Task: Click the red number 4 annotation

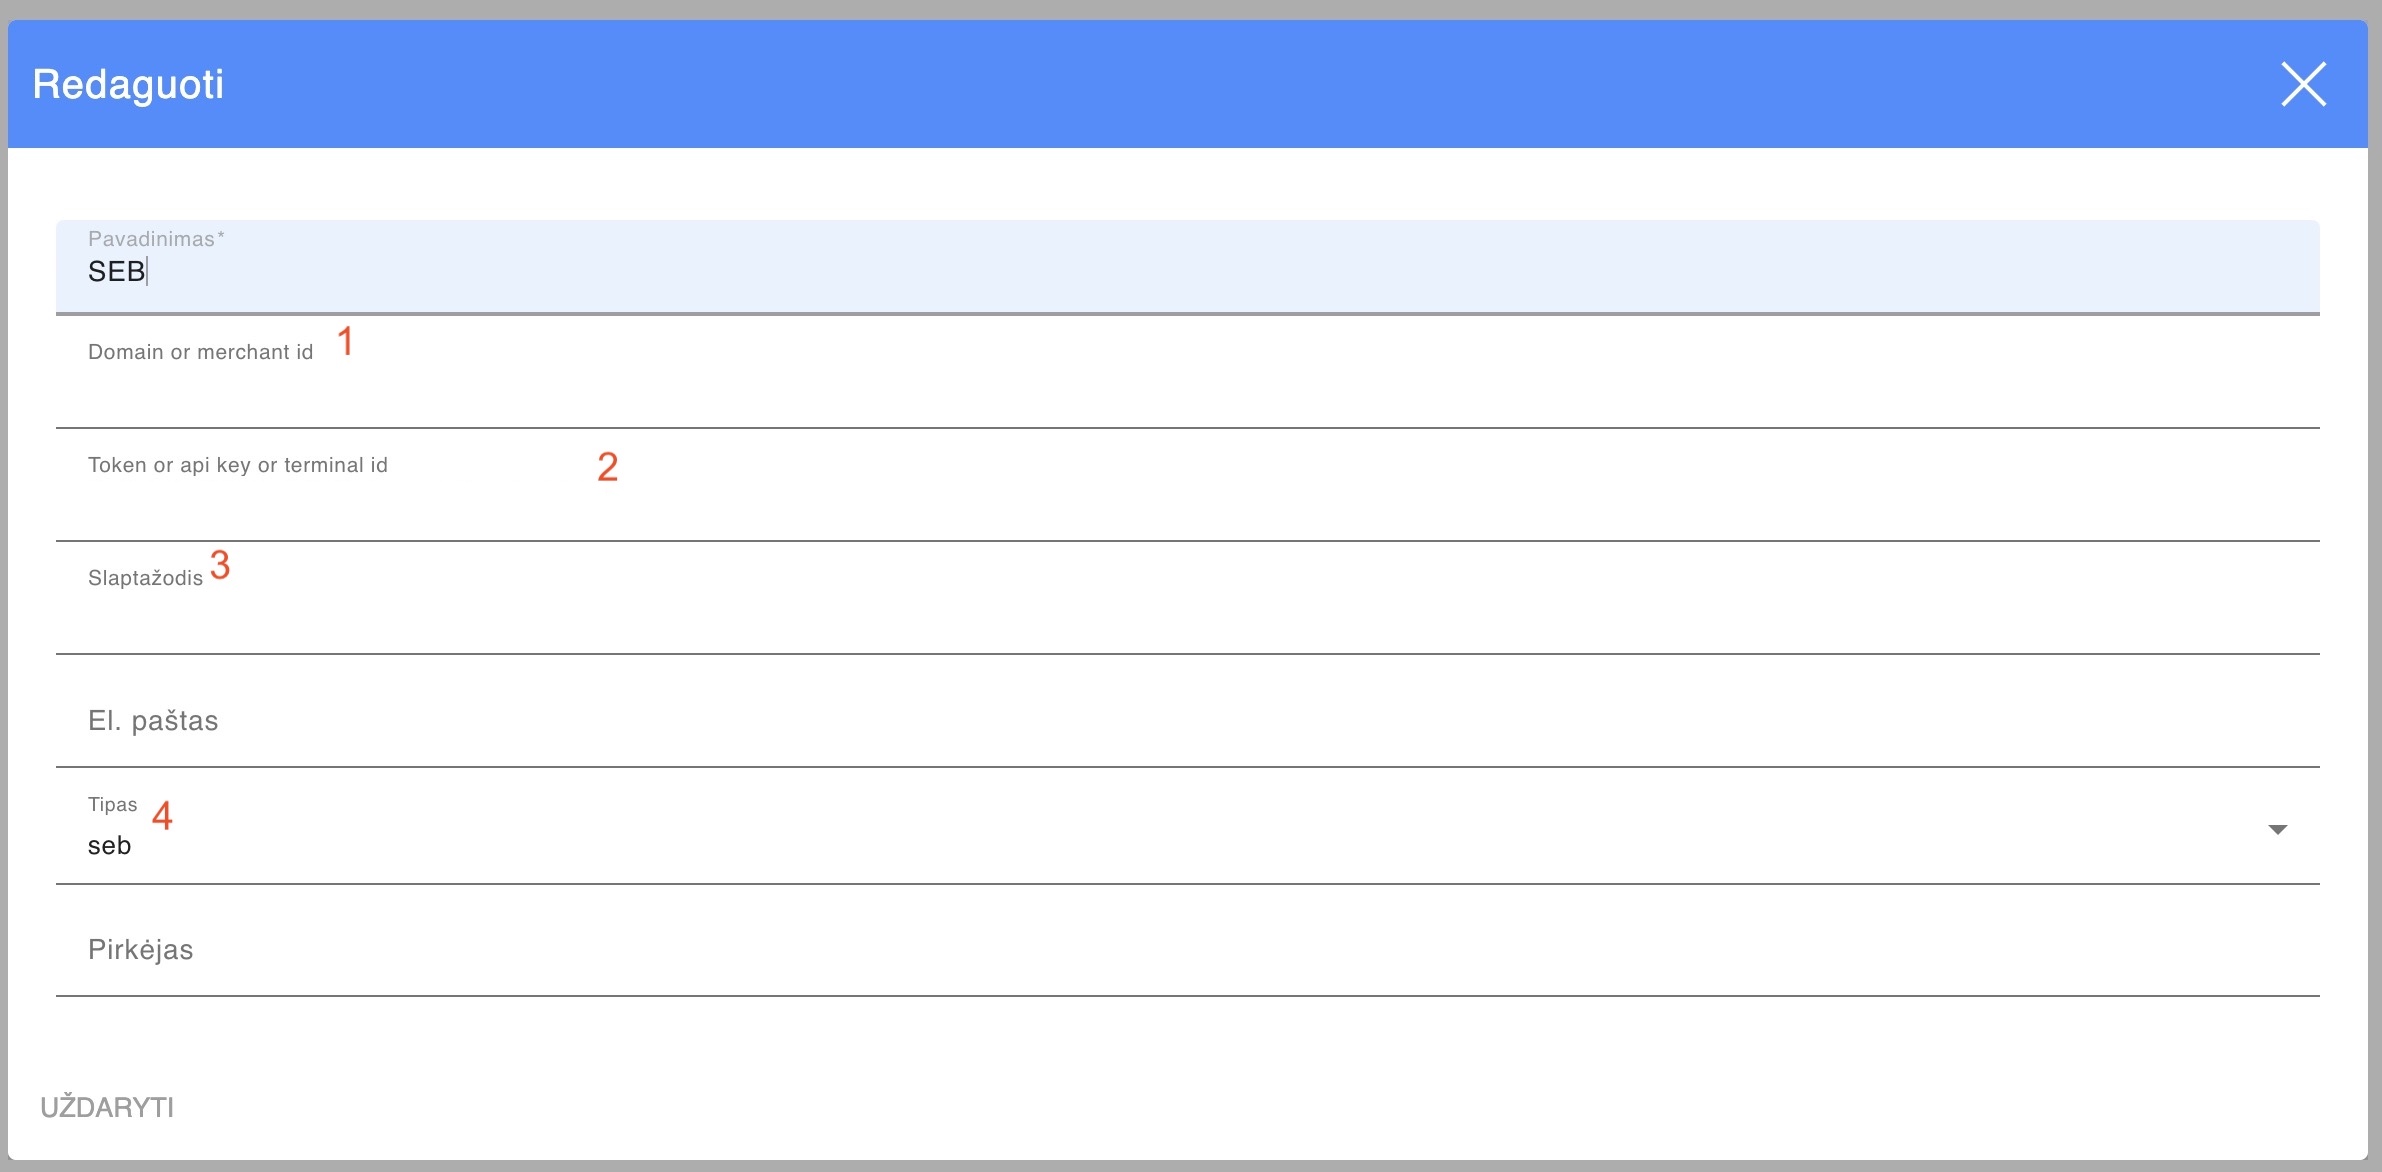Action: pos(162,816)
